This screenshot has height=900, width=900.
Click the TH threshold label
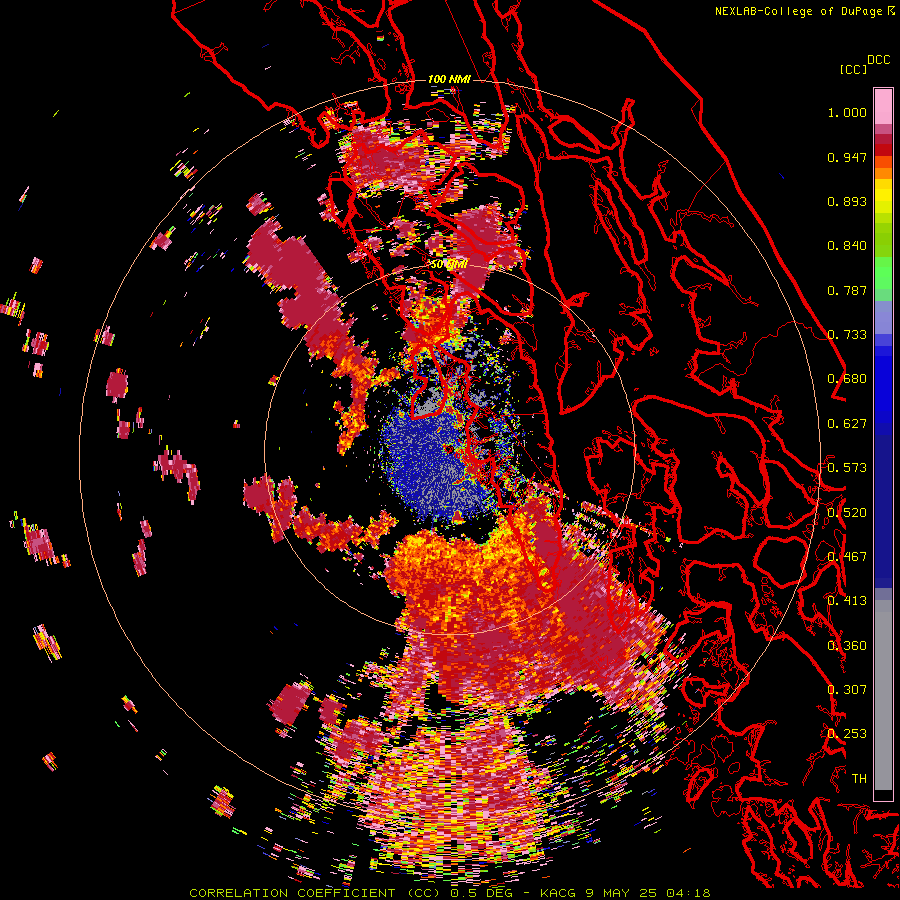point(859,779)
